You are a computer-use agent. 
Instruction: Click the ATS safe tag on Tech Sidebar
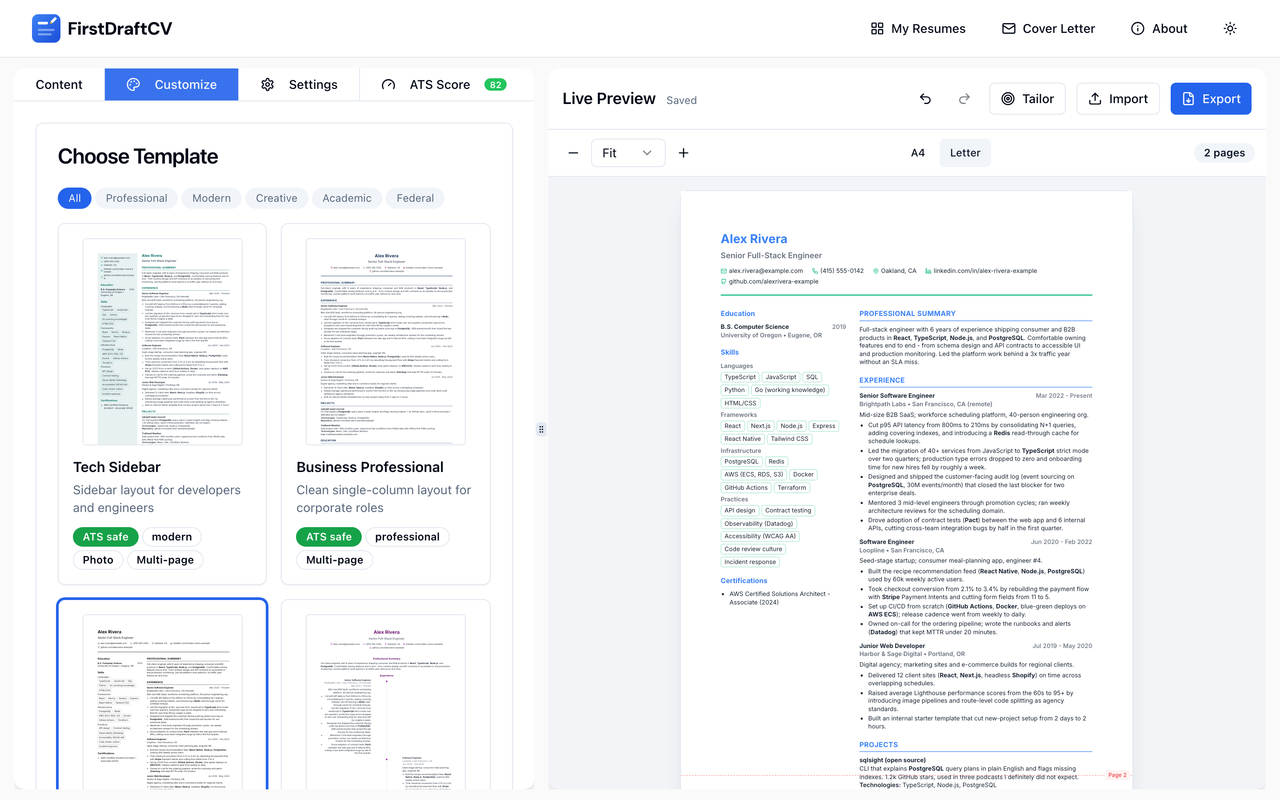click(105, 537)
